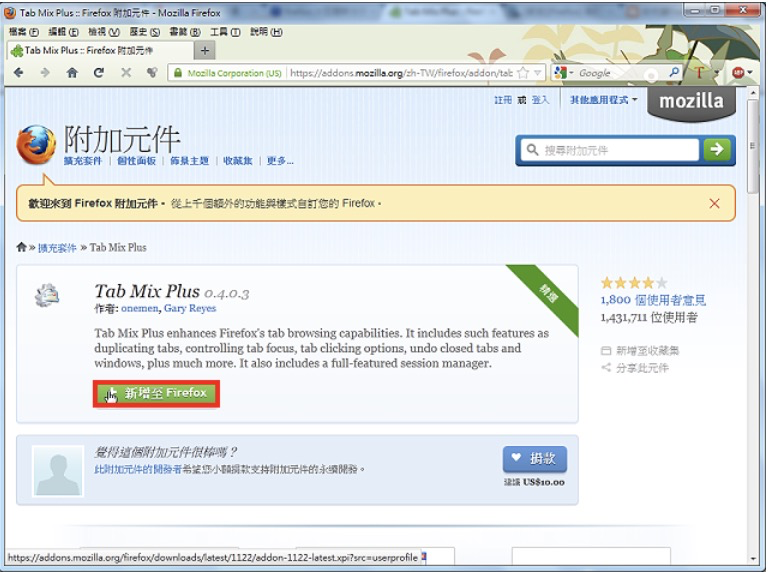Open the 檔案 (F) menu

pyautogui.click(x=24, y=32)
